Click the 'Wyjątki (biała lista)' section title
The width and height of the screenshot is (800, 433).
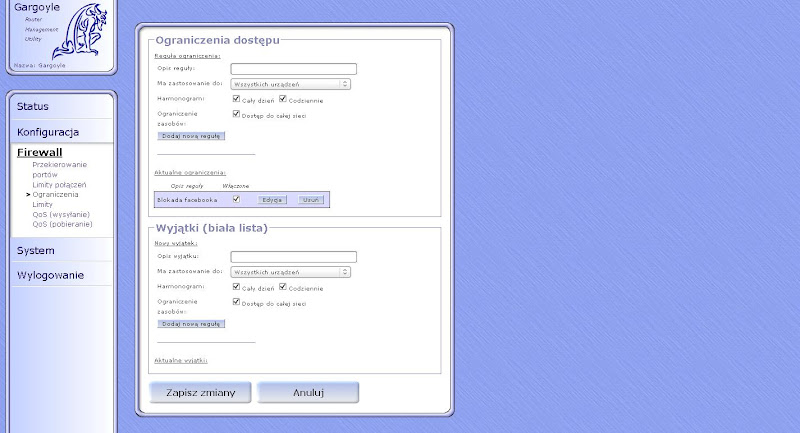tap(212, 228)
